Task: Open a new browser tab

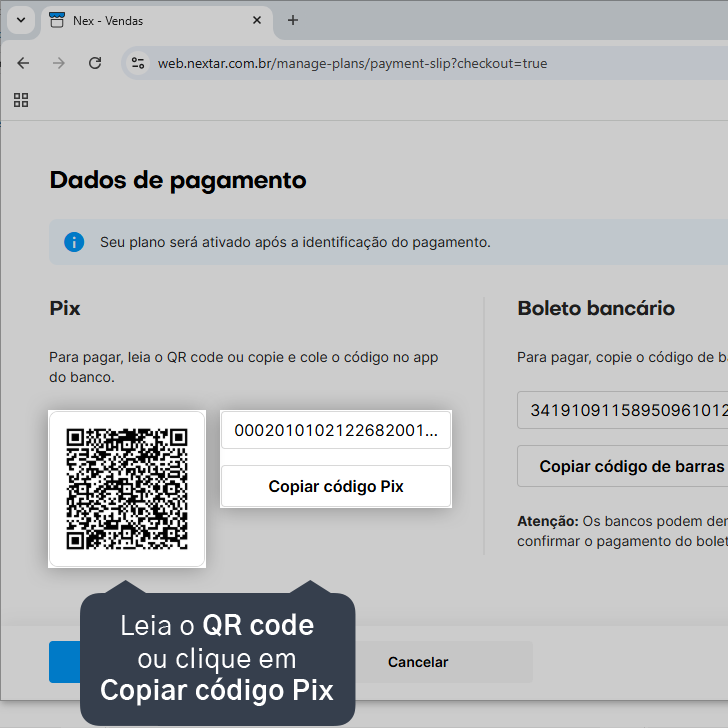Action: [x=293, y=20]
